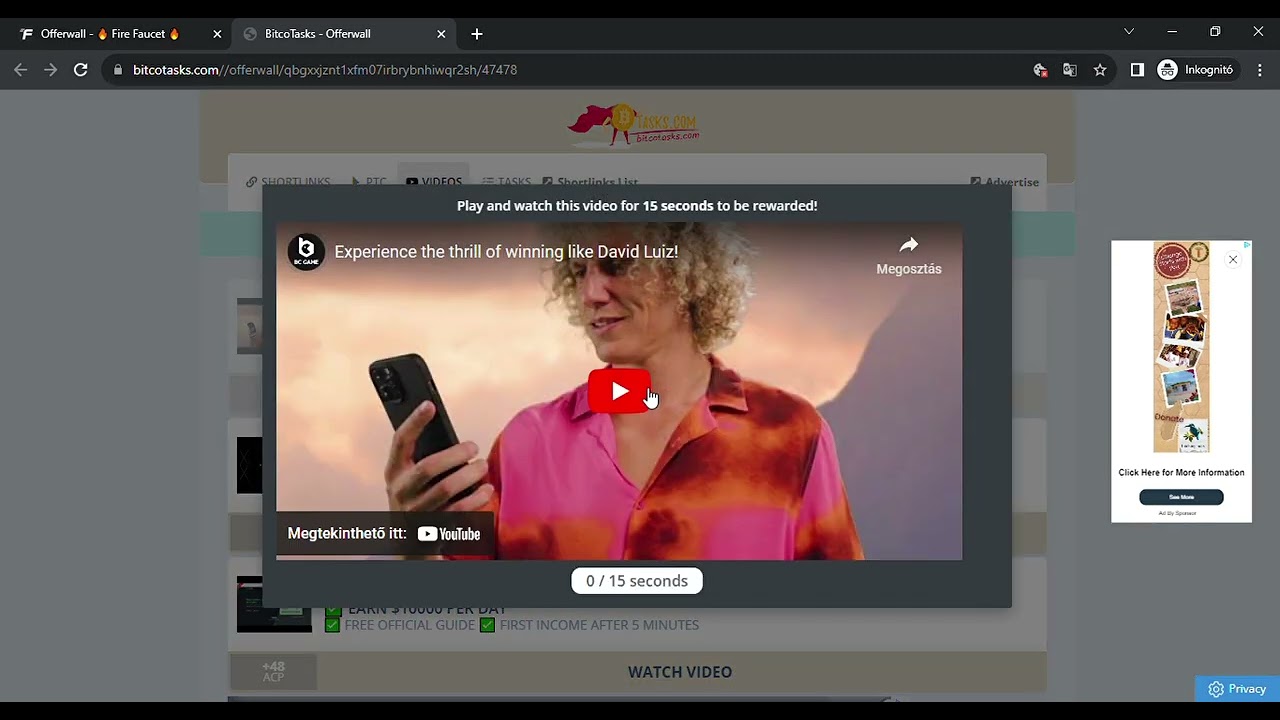The width and height of the screenshot is (1280, 720).
Task: Click the Advertise link
Action: coord(1005,182)
